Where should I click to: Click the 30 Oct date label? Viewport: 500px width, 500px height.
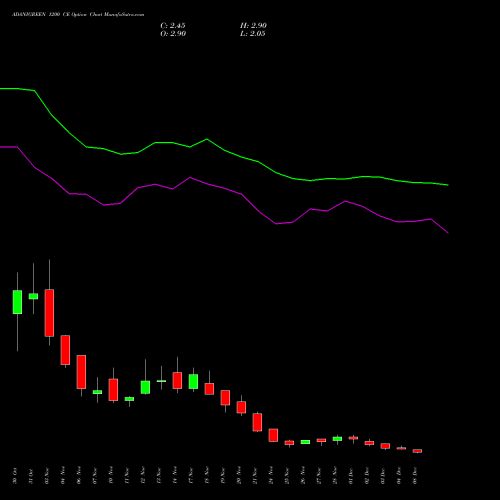15,476
